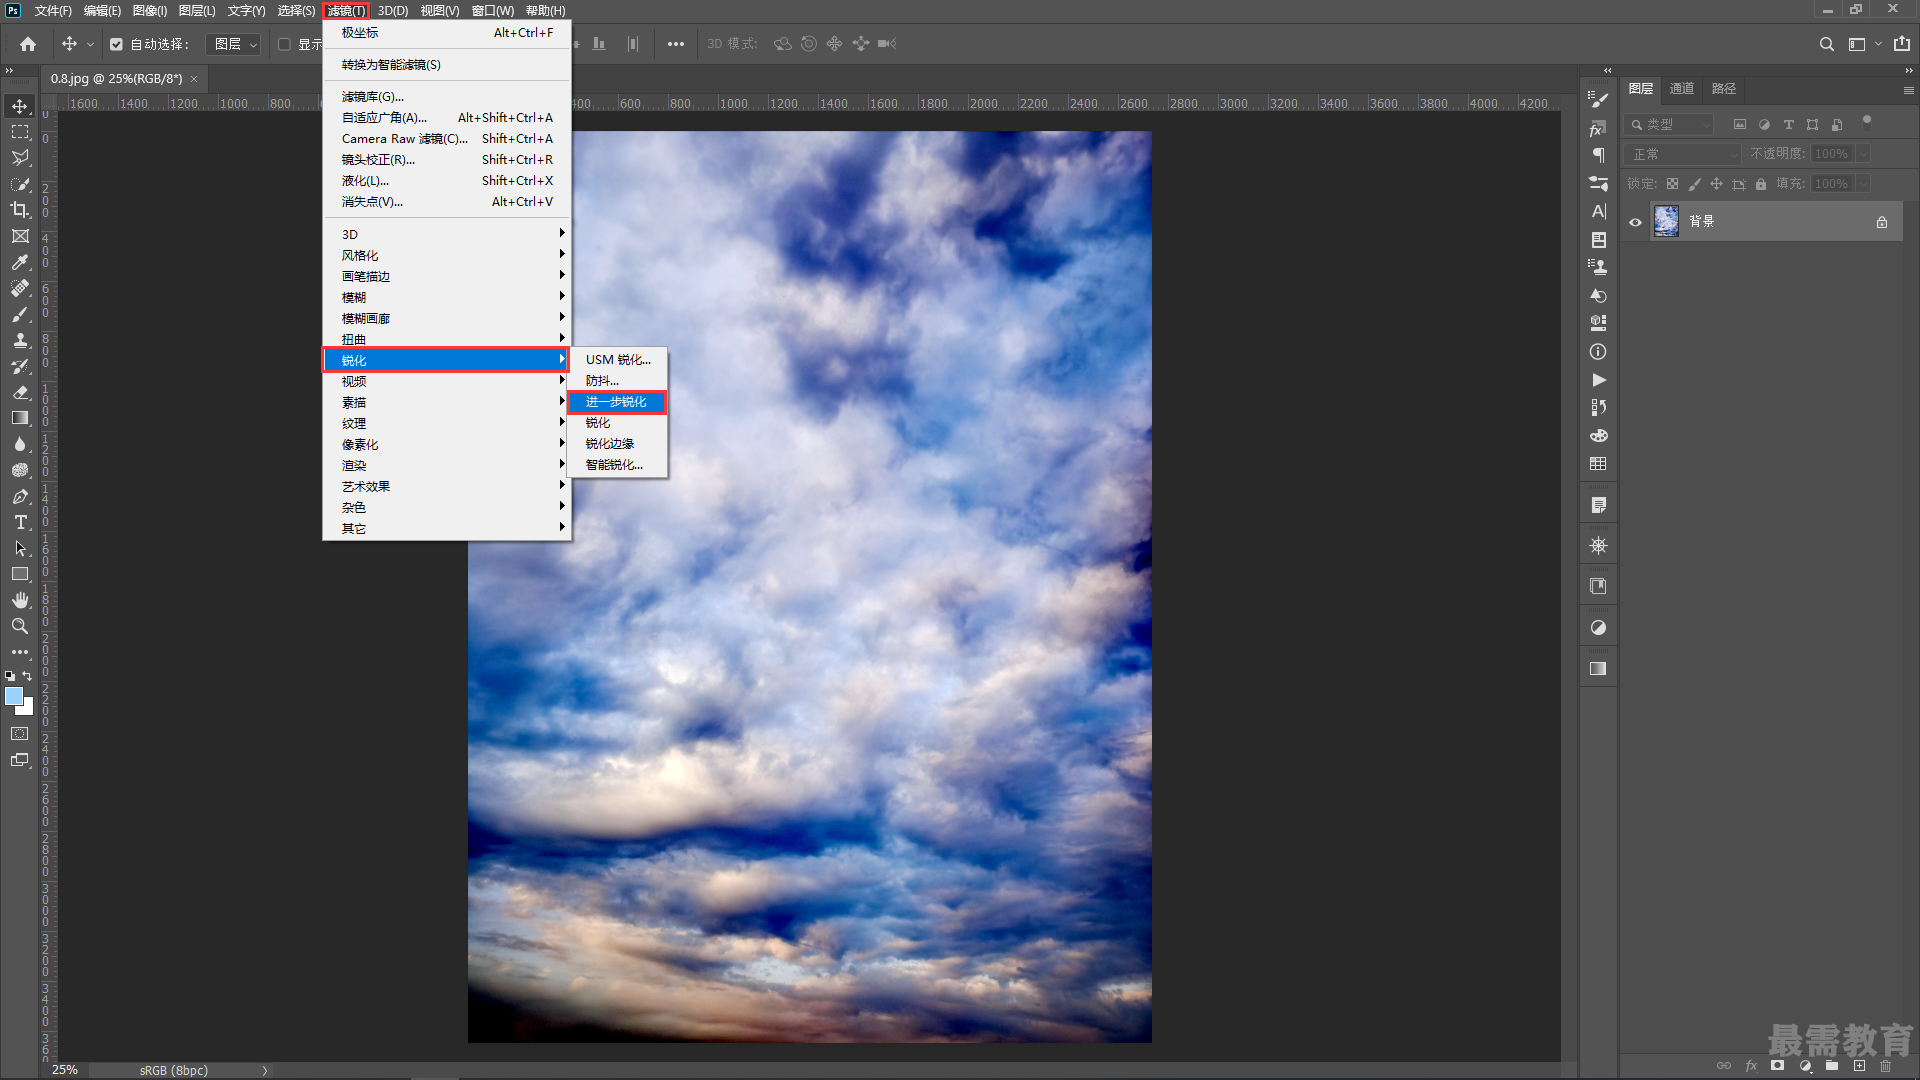Open the Actions panel play icon
The width and height of the screenshot is (1920, 1080).
click(x=1598, y=380)
